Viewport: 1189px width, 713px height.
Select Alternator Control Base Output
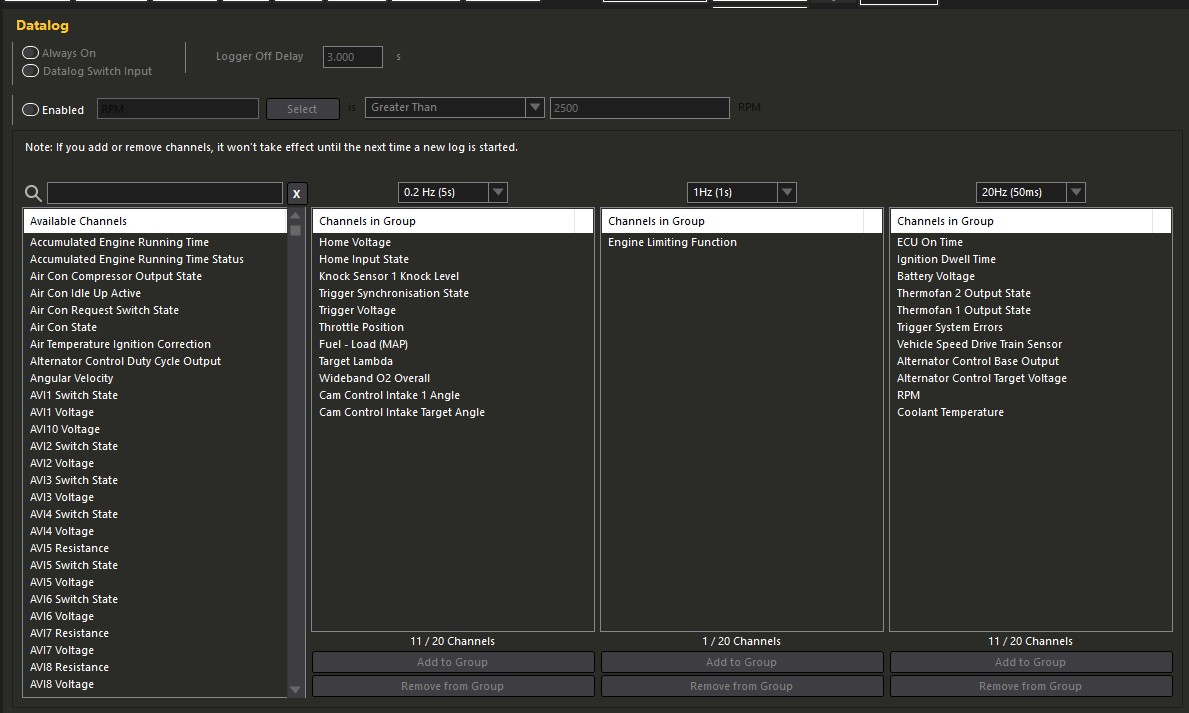[x=977, y=362]
